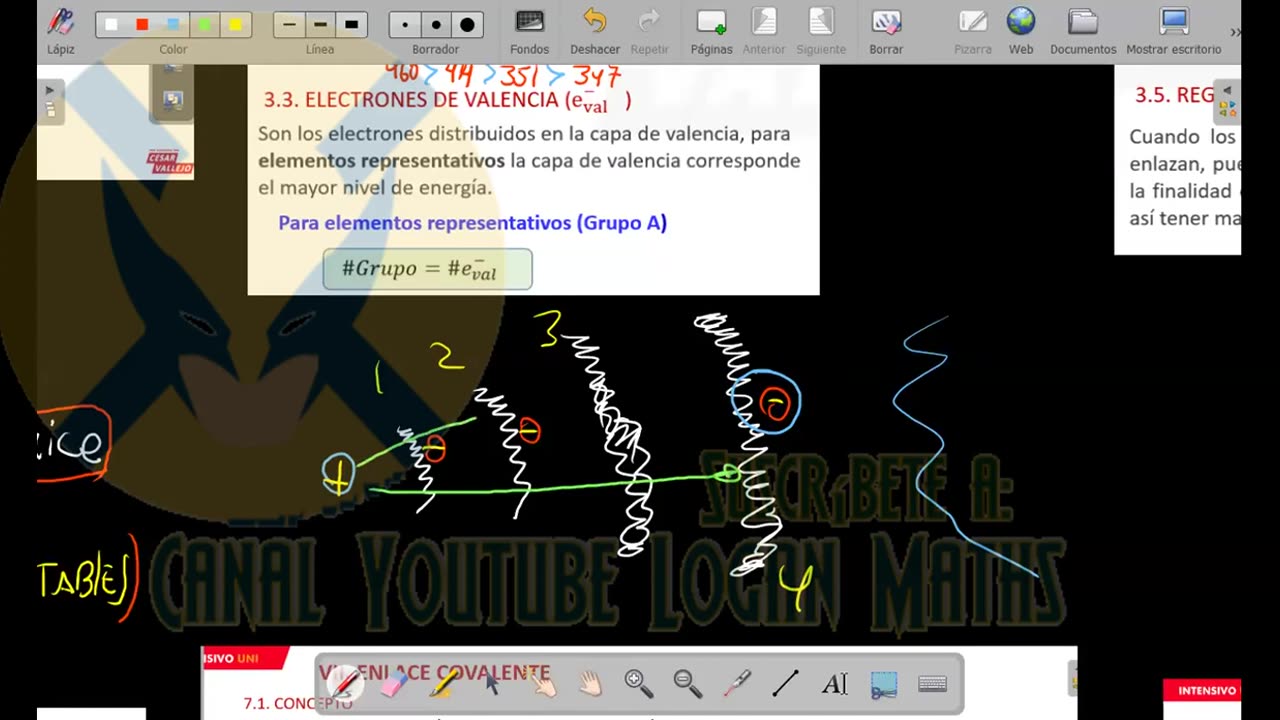This screenshot has height=720, width=1280.
Task: Select the hand scroll page tool
Action: point(590,684)
